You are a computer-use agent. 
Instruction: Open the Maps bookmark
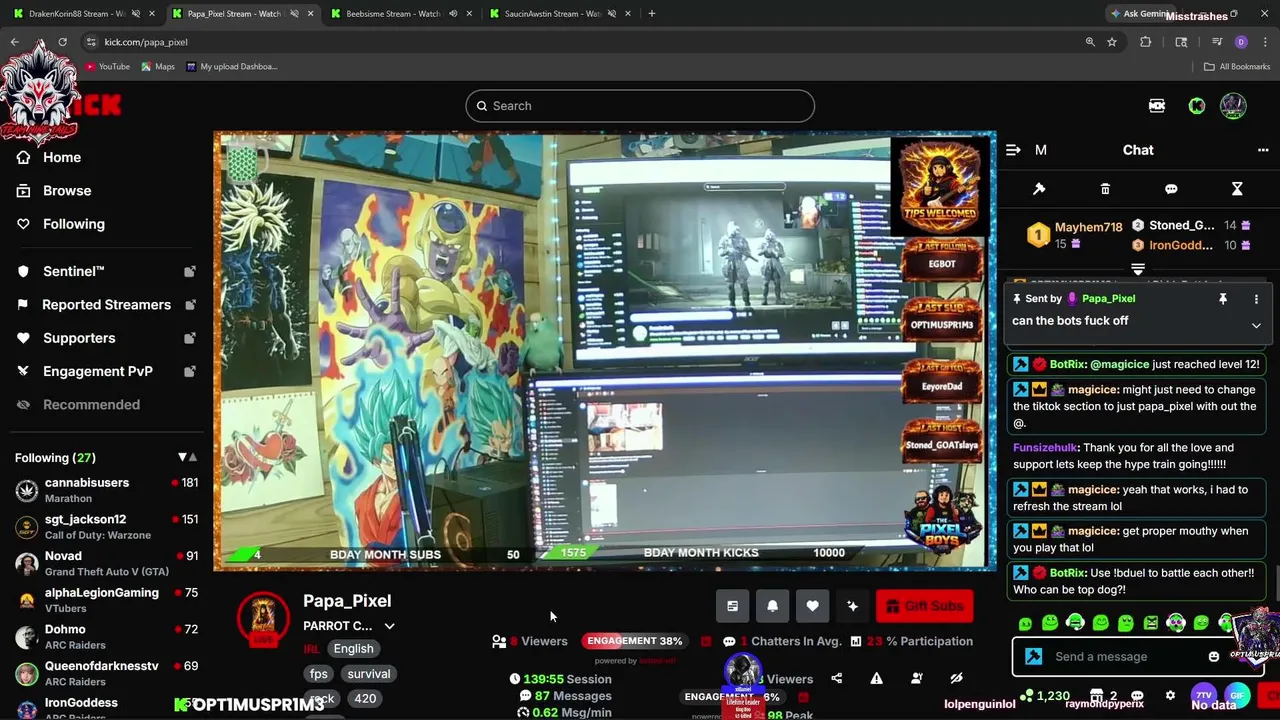158,67
